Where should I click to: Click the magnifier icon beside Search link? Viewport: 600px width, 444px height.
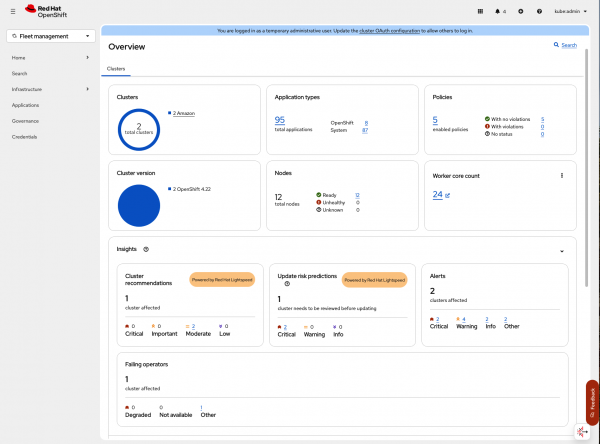tap(556, 45)
